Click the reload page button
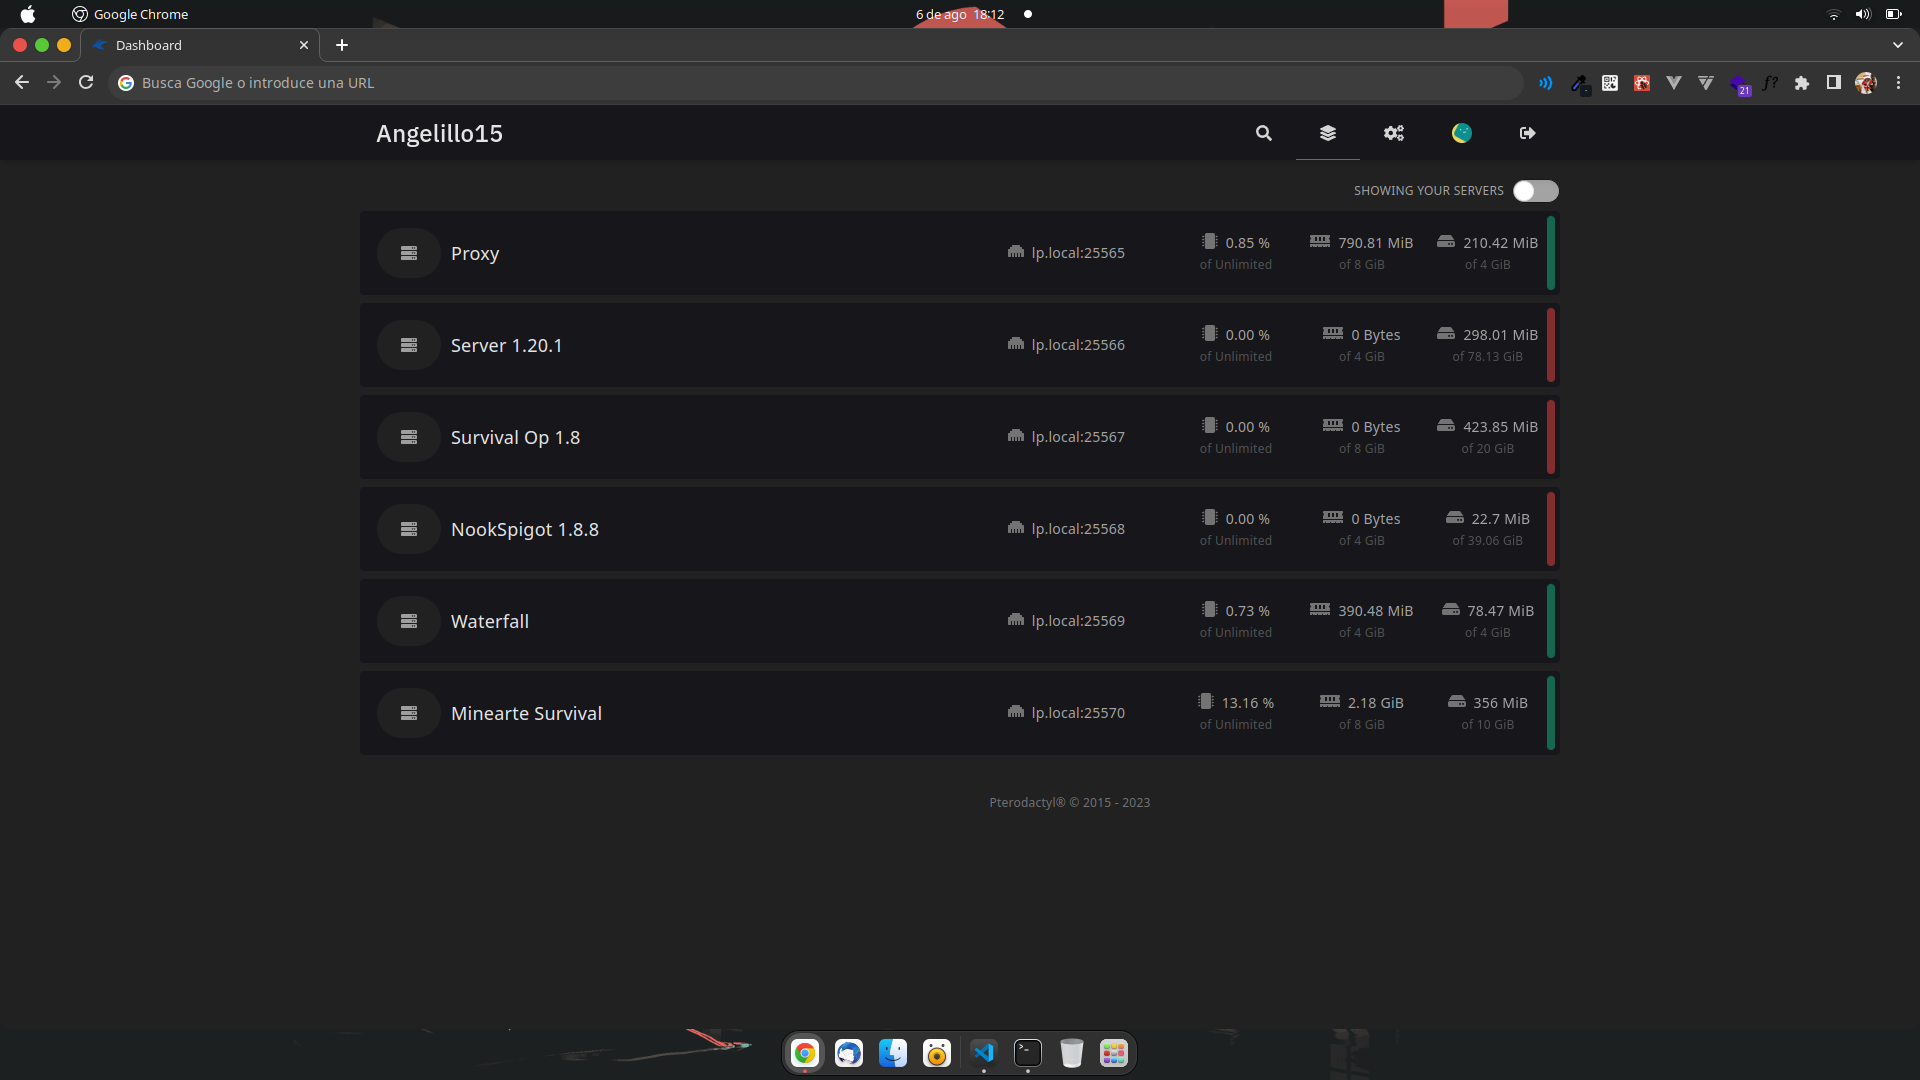 pyautogui.click(x=86, y=83)
